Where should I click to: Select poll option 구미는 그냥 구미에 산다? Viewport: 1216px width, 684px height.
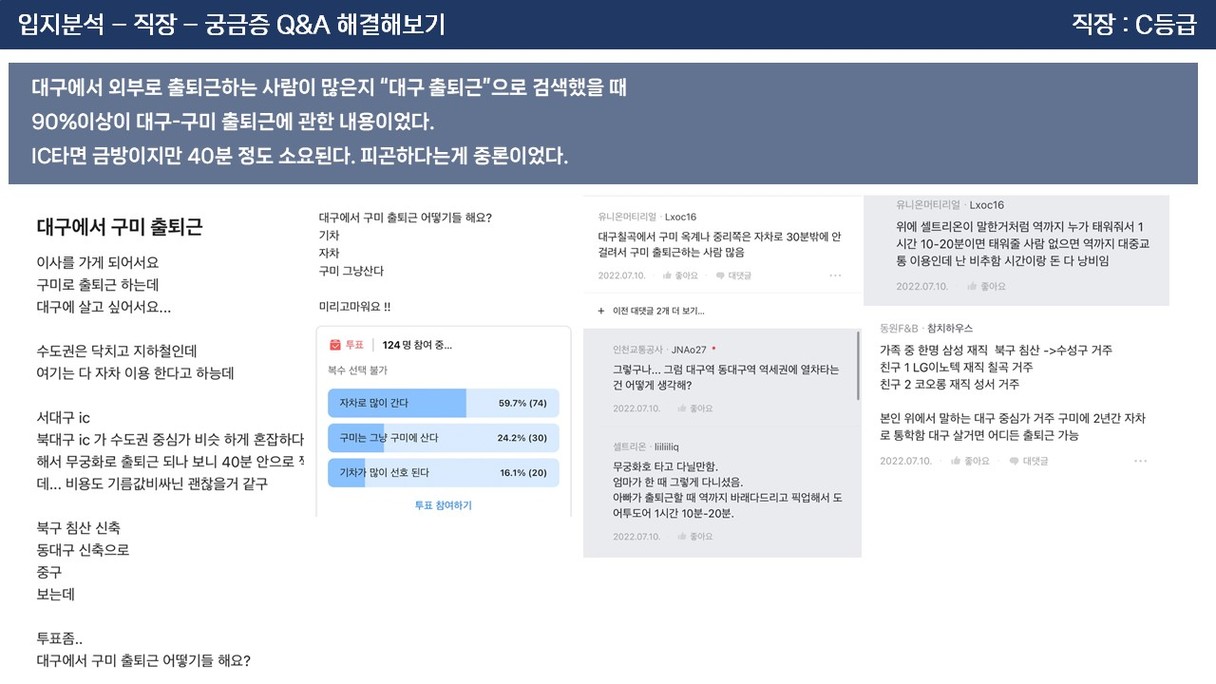coord(443,438)
